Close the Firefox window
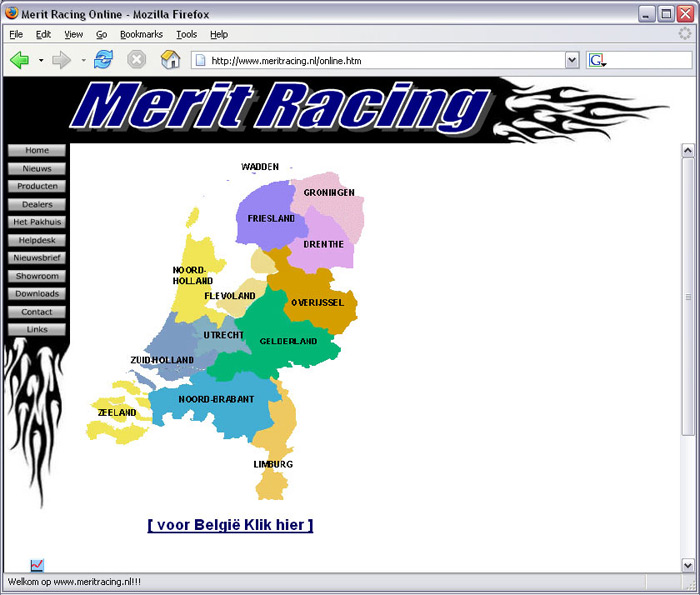 tap(685, 14)
